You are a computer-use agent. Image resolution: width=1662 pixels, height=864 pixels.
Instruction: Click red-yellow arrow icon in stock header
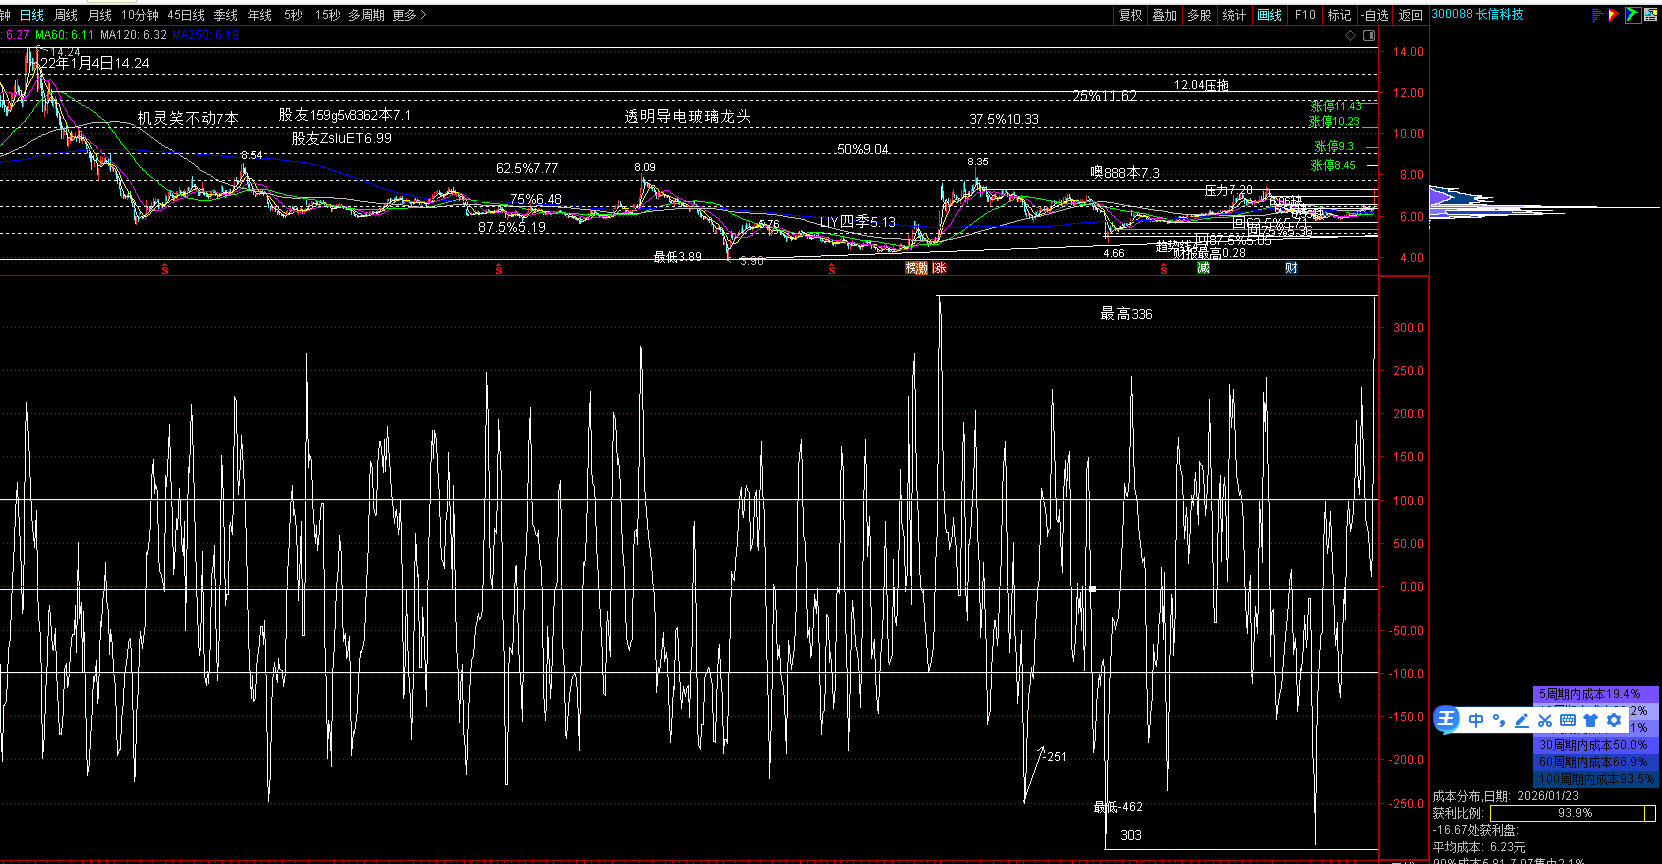(x=1614, y=15)
